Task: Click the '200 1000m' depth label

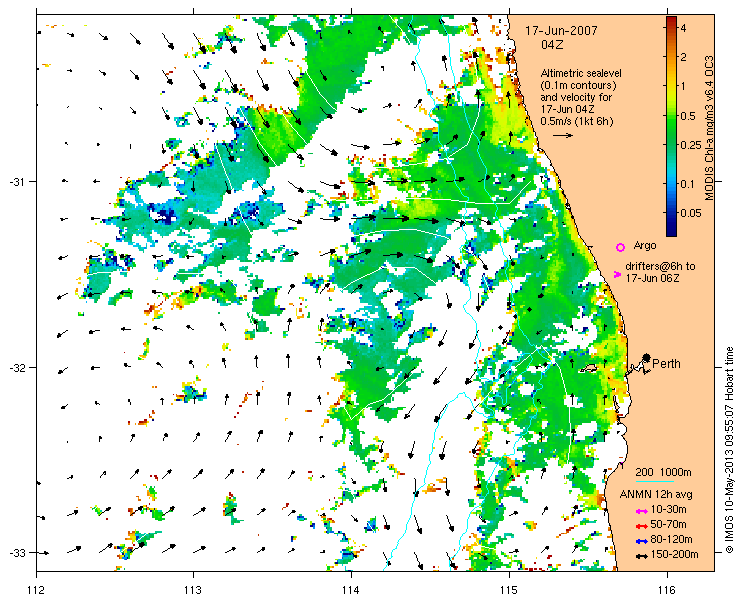Action: (664, 473)
